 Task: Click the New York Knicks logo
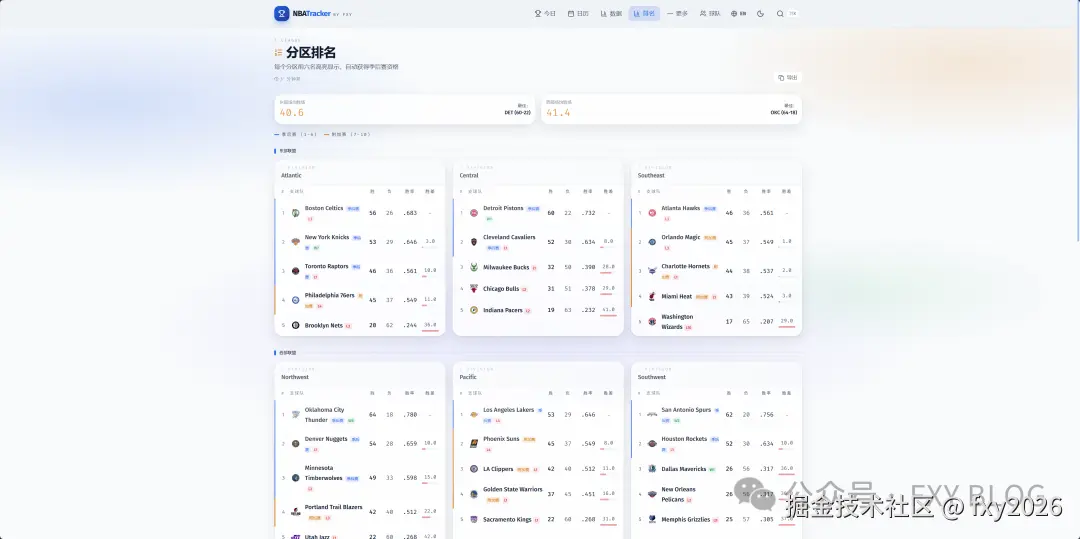tap(295, 242)
